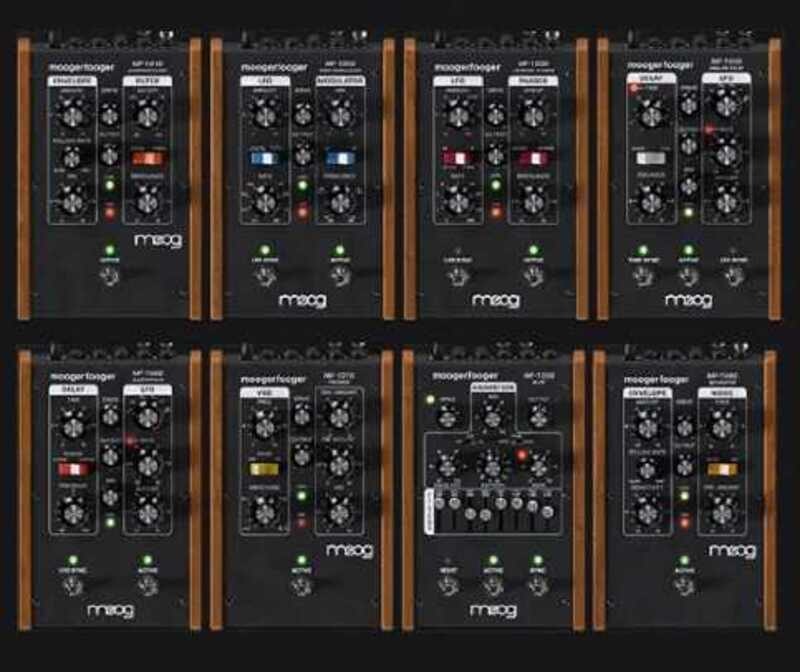Image resolution: width=800 pixels, height=672 pixels.
Task: Flip the red rocker switch on the bottom-row Delay pedal
Action: [x=72, y=469]
